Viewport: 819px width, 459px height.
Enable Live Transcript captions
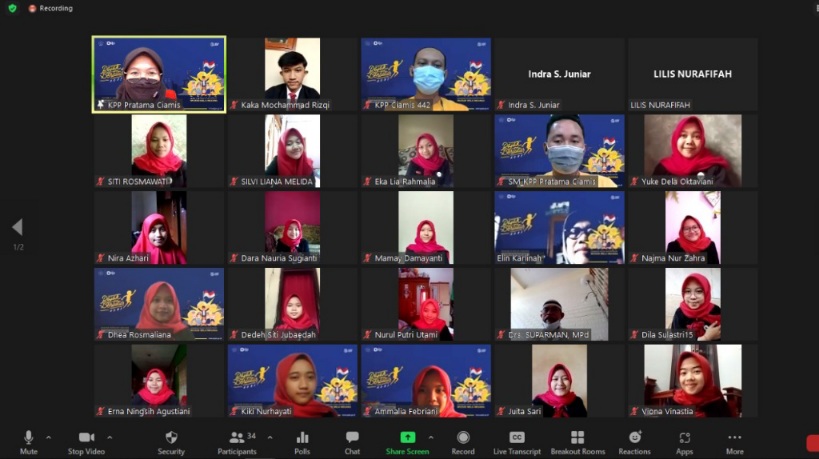[517, 441]
